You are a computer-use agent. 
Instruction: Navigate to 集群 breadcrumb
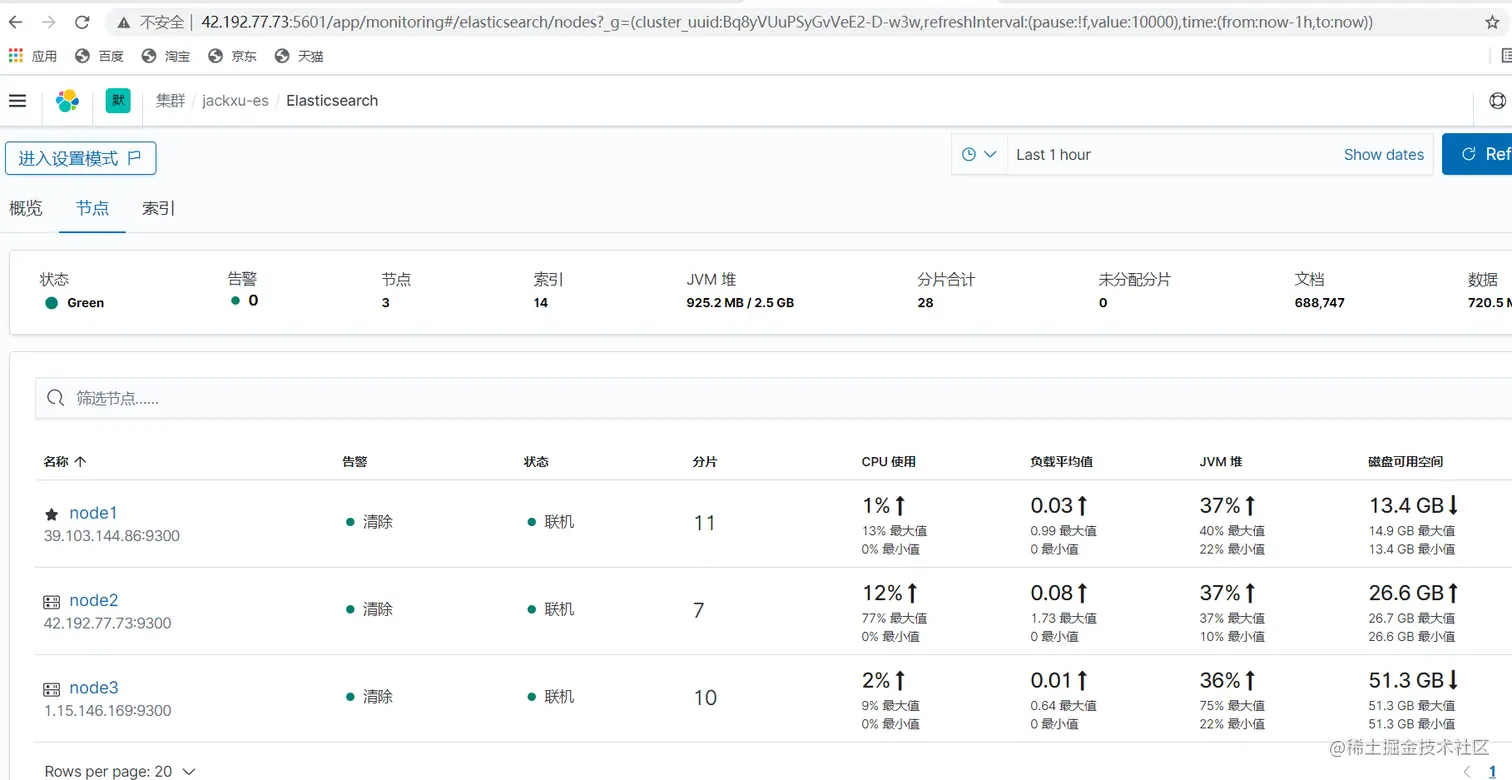[170, 100]
